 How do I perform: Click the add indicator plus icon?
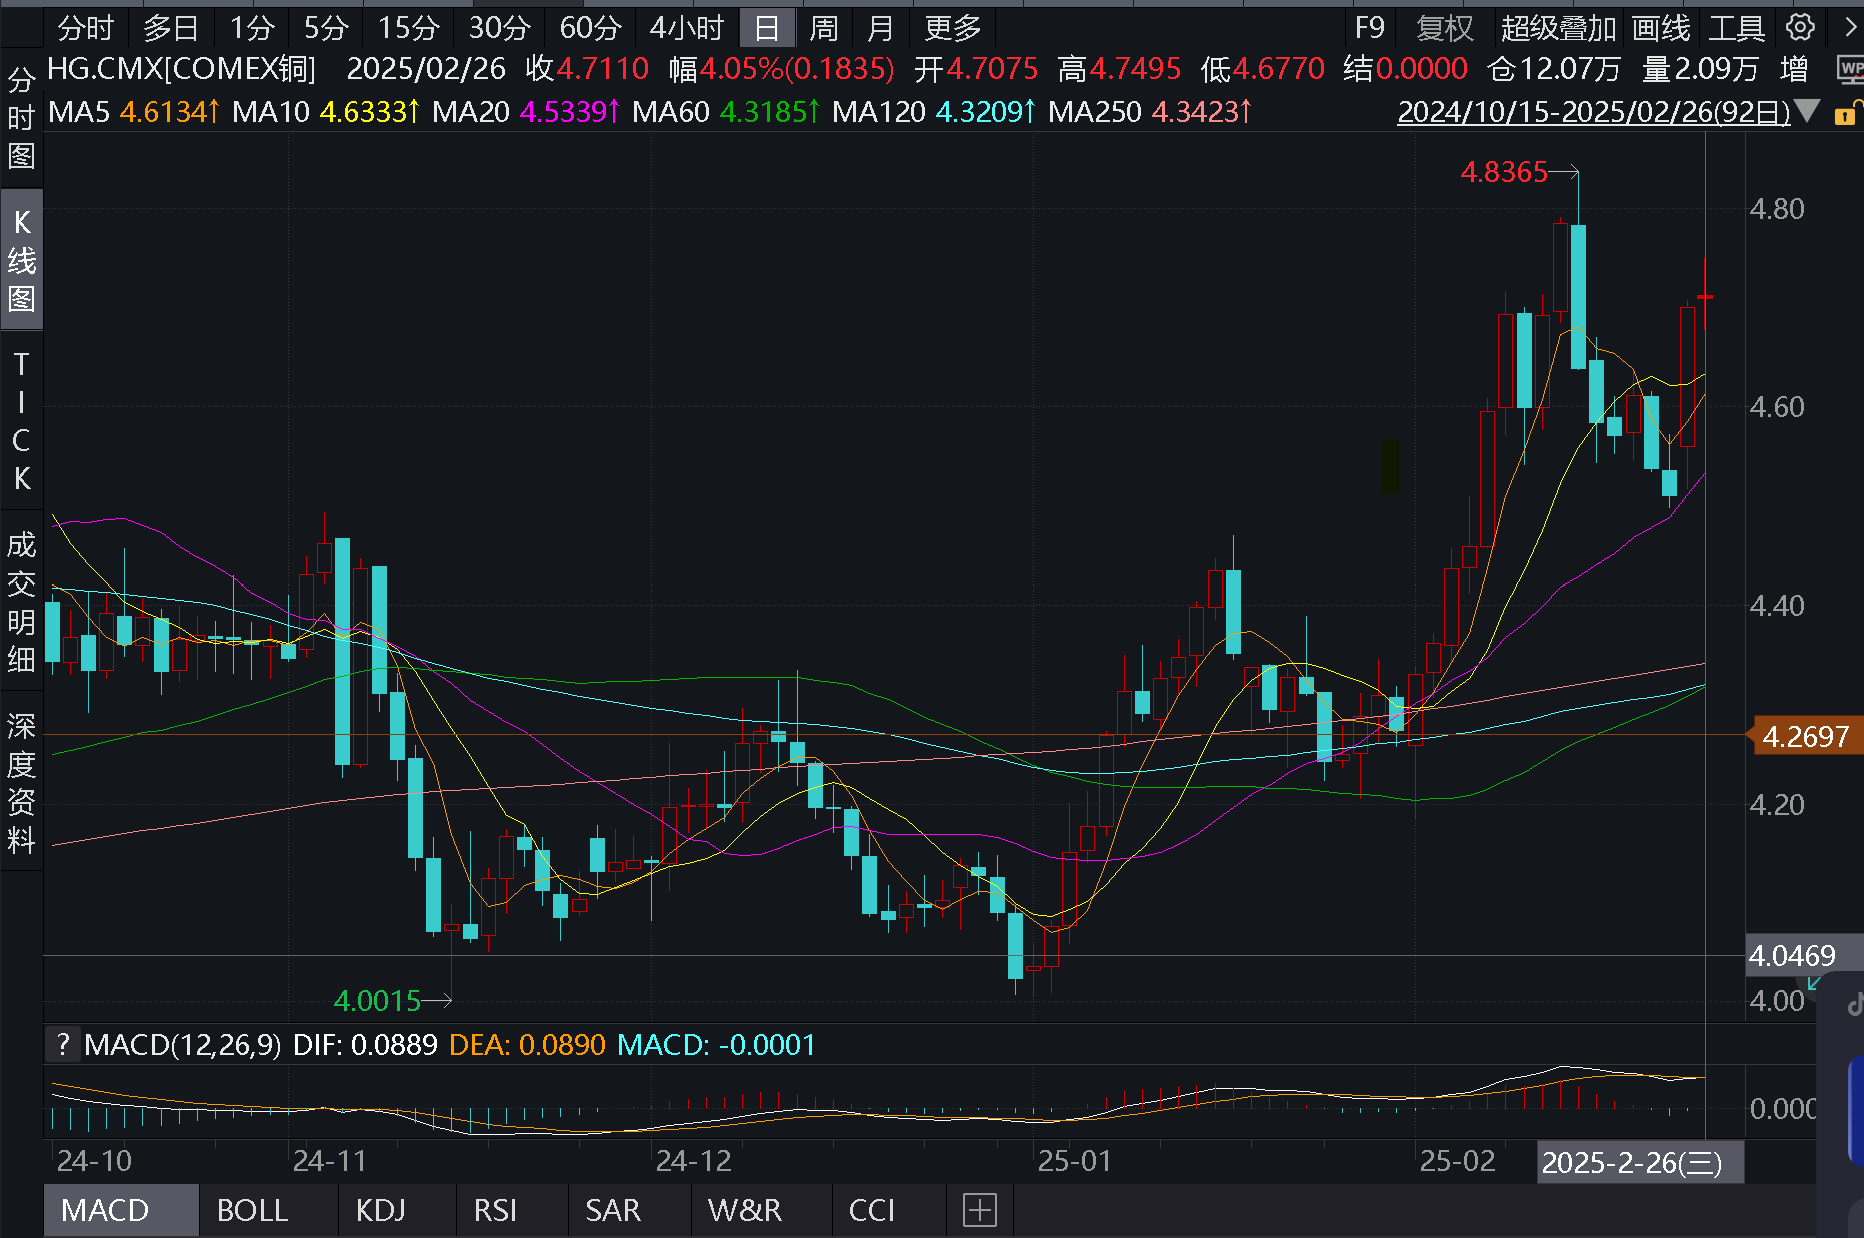click(979, 1210)
